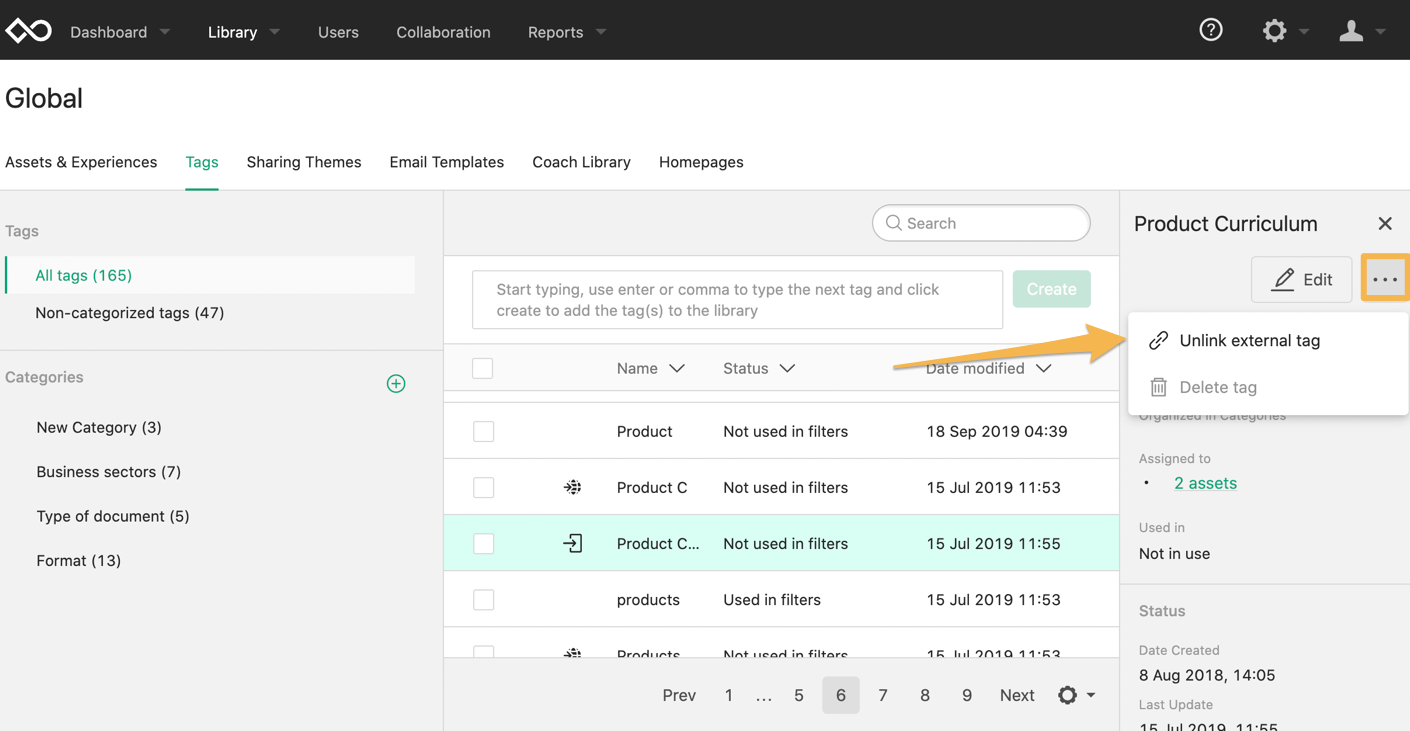1410x731 pixels.
Task: Go to page 5
Action: (799, 695)
